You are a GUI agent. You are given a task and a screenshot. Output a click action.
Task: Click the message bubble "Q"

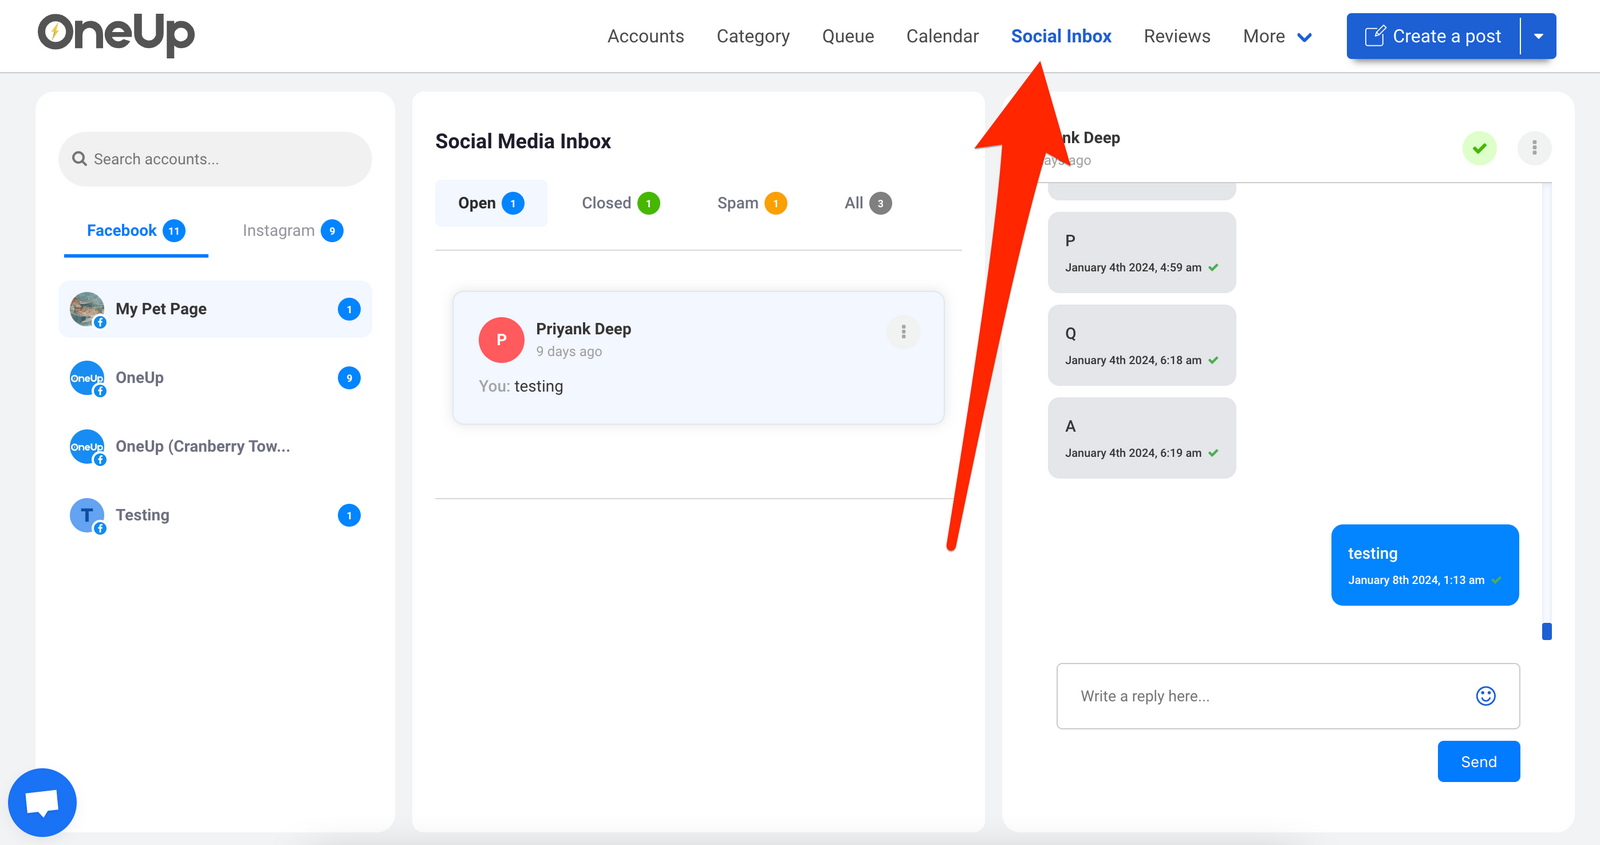pos(1142,345)
